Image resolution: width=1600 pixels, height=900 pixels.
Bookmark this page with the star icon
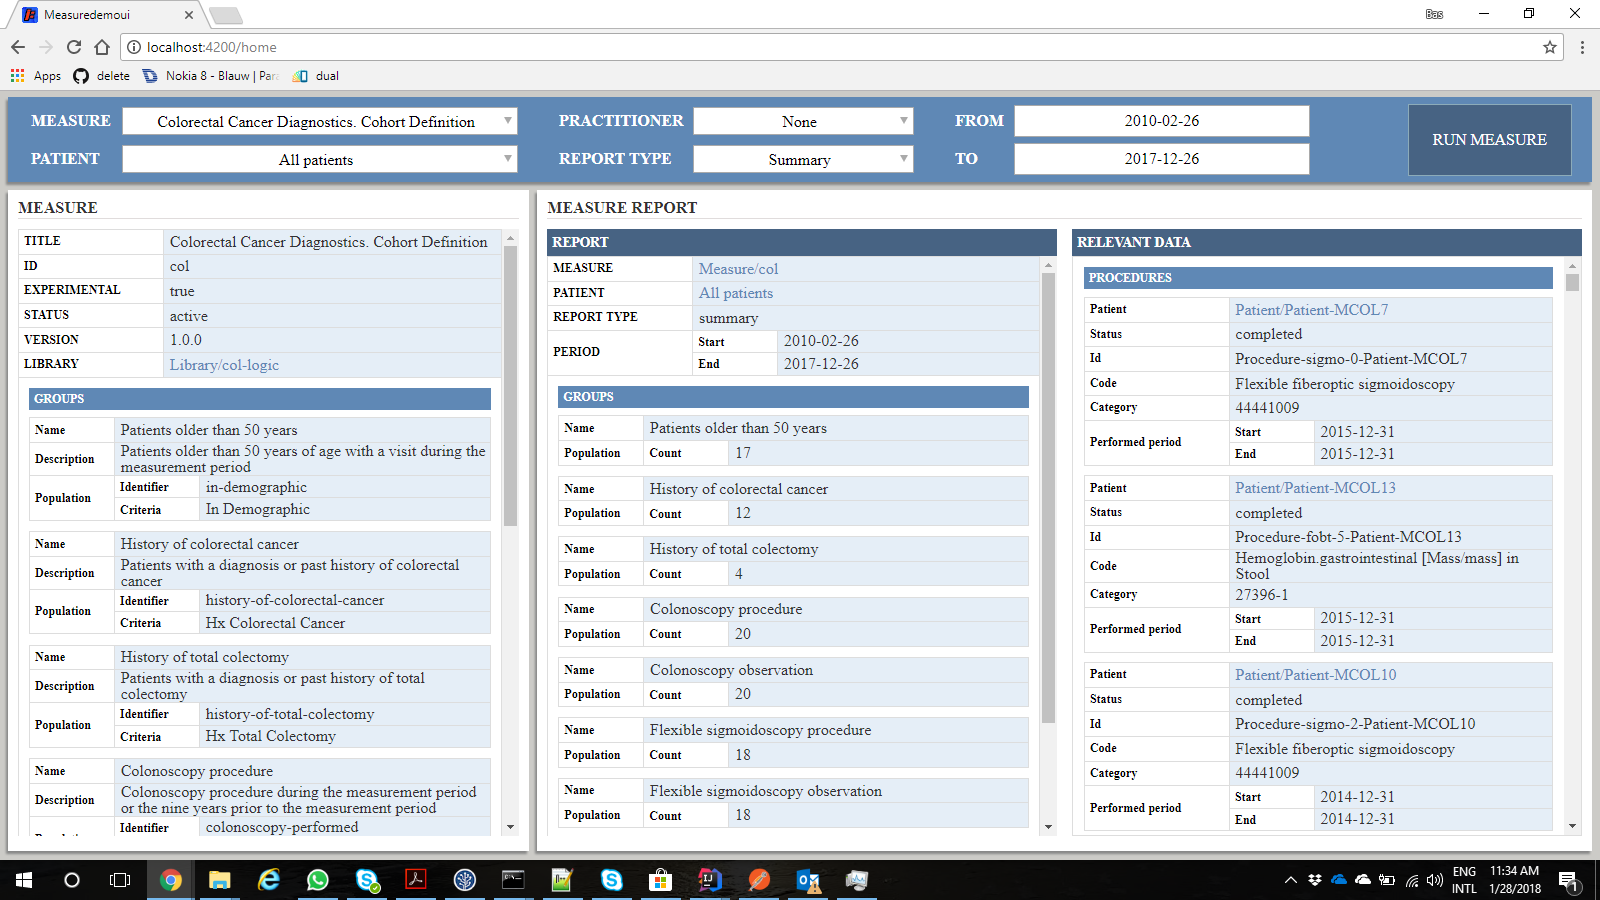[1550, 47]
